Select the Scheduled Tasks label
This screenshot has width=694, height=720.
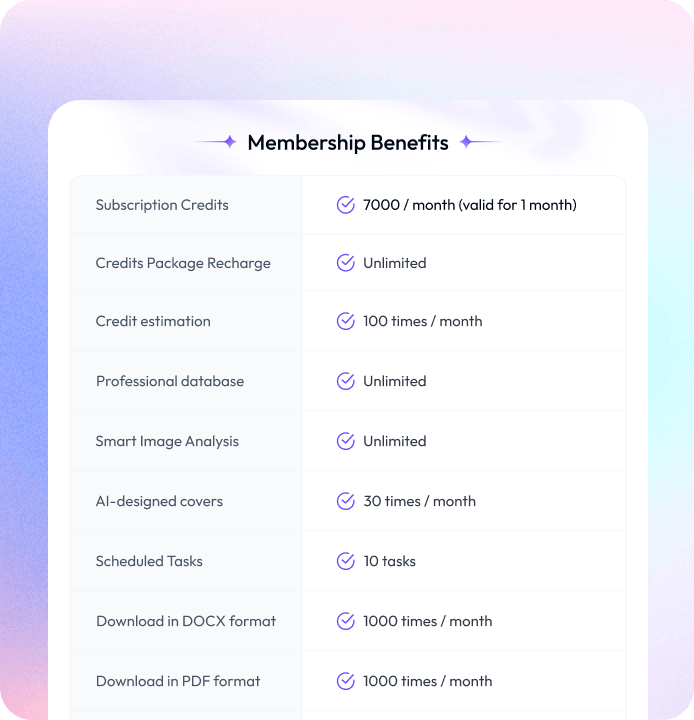point(149,561)
